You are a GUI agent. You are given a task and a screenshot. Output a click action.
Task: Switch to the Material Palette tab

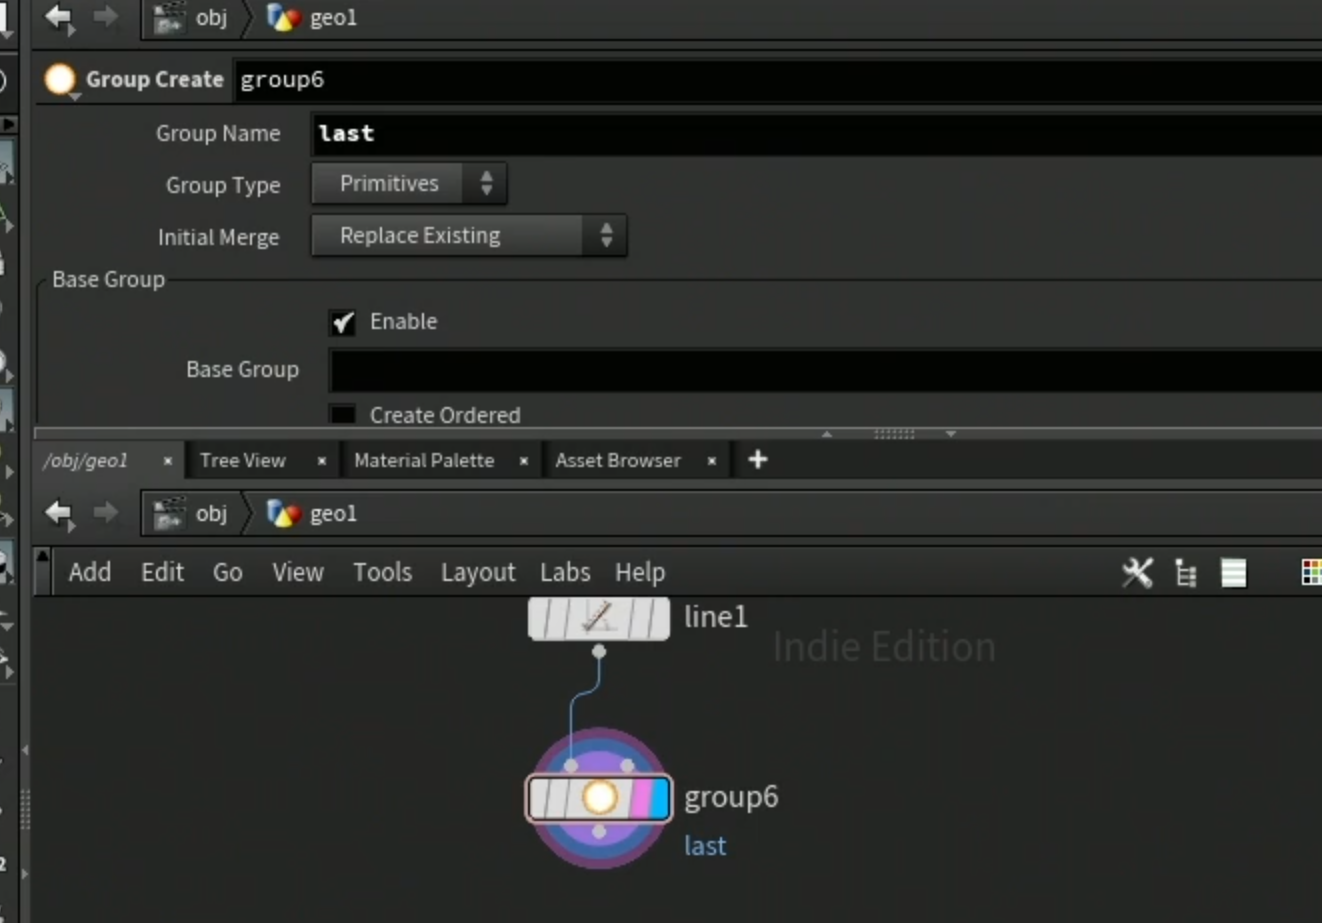424,460
